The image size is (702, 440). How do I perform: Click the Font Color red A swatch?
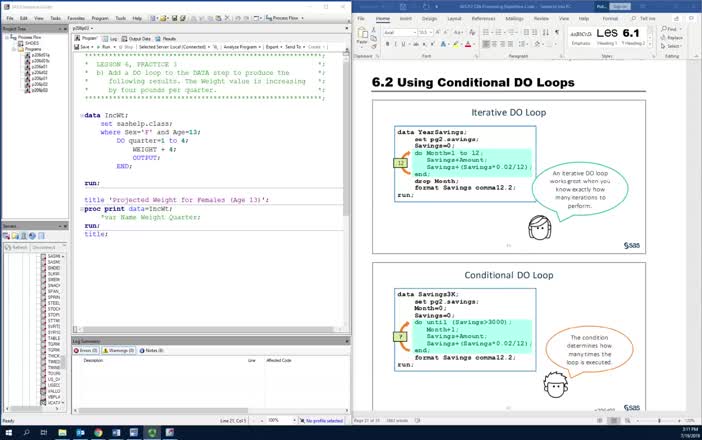(x=468, y=44)
